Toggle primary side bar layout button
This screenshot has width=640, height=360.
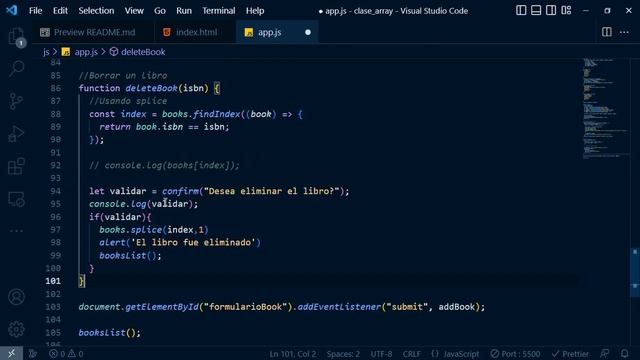point(521,10)
